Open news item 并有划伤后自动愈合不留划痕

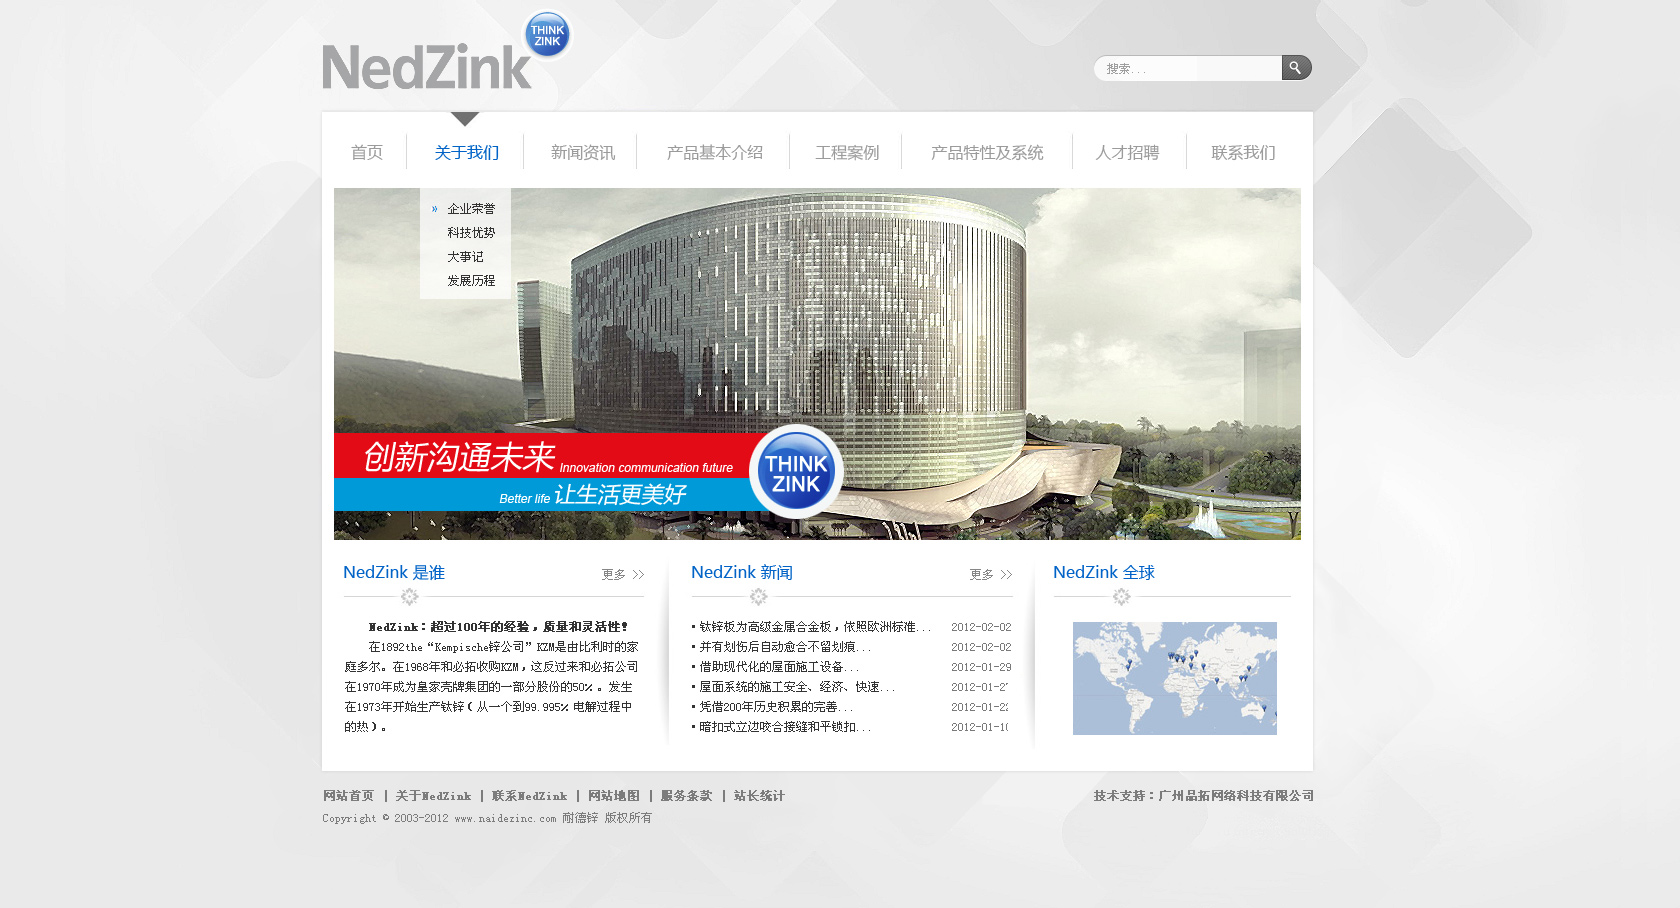pos(785,647)
